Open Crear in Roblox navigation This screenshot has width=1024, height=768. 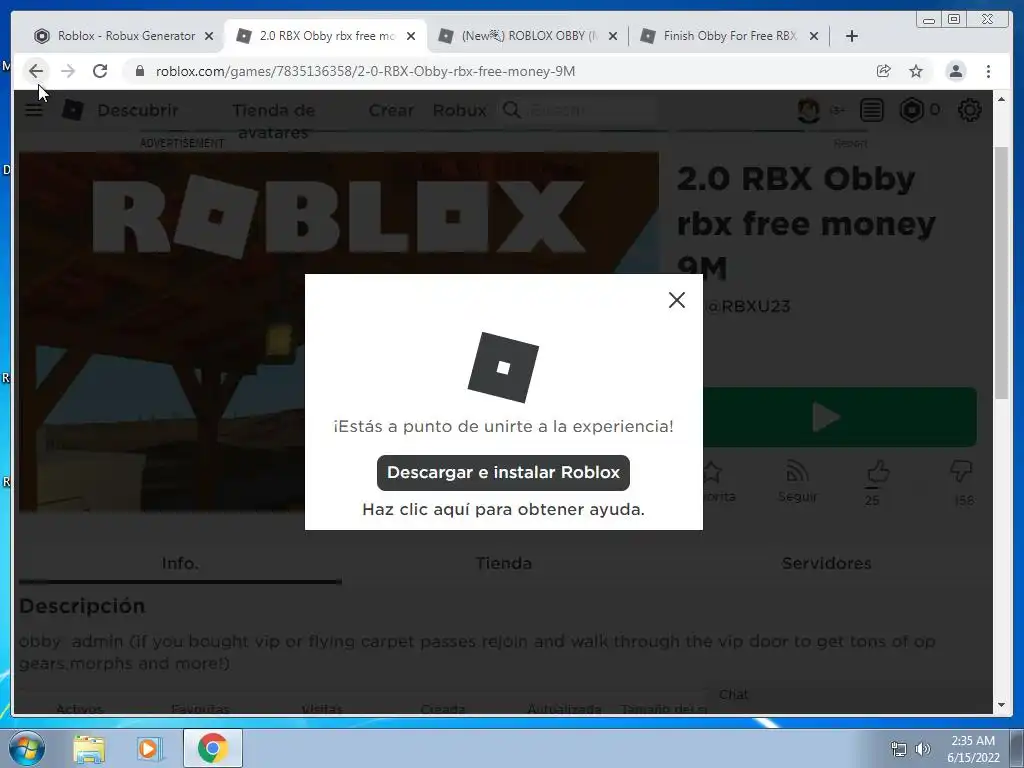pyautogui.click(x=391, y=110)
